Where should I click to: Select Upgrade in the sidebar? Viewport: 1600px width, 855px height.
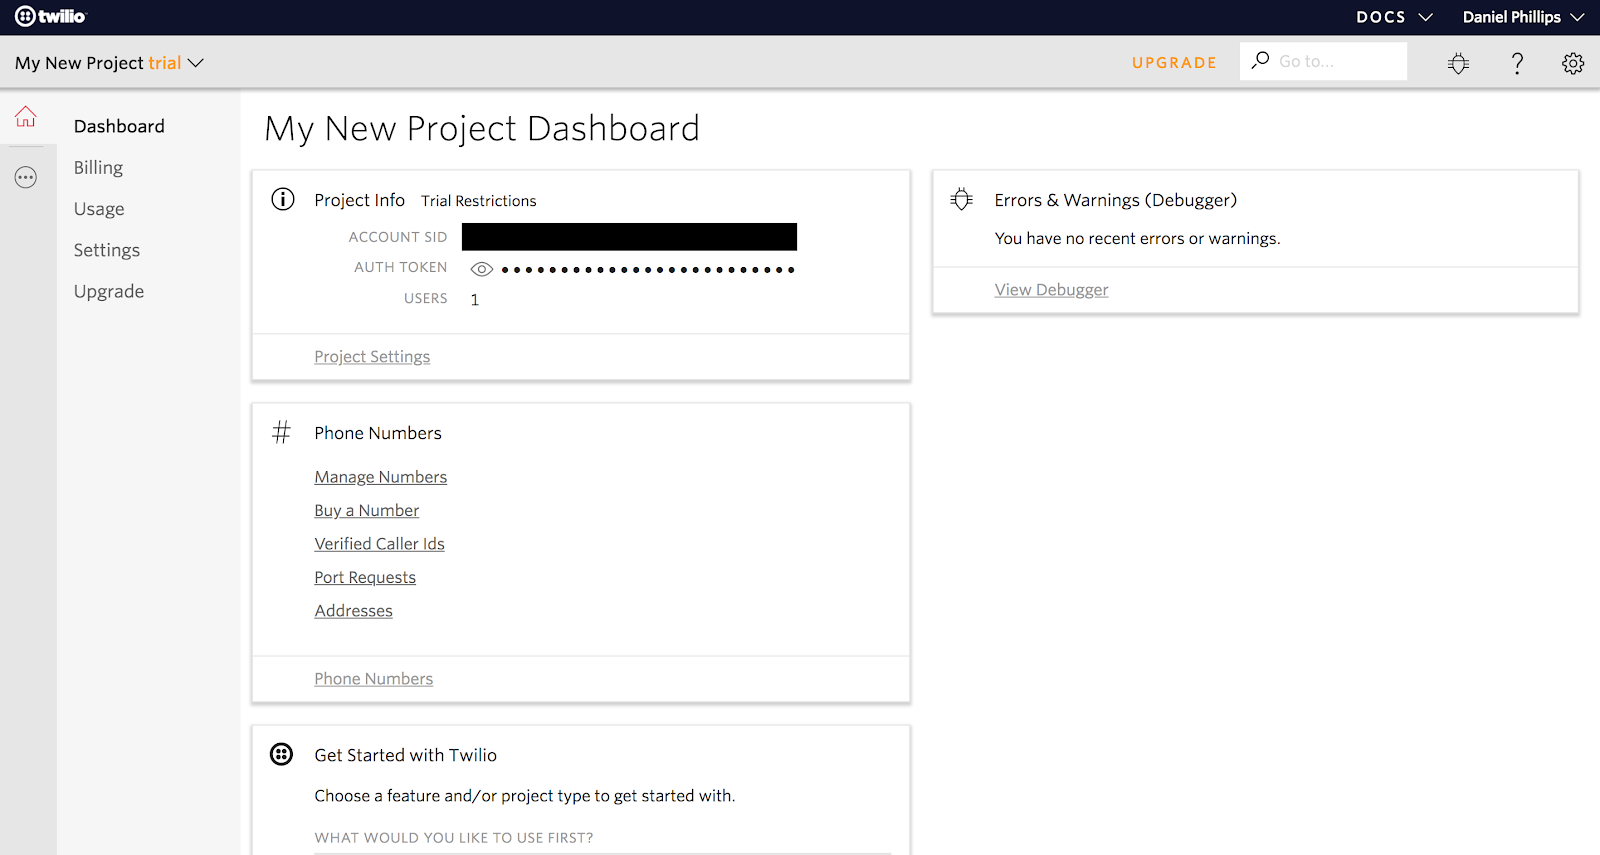(x=109, y=291)
